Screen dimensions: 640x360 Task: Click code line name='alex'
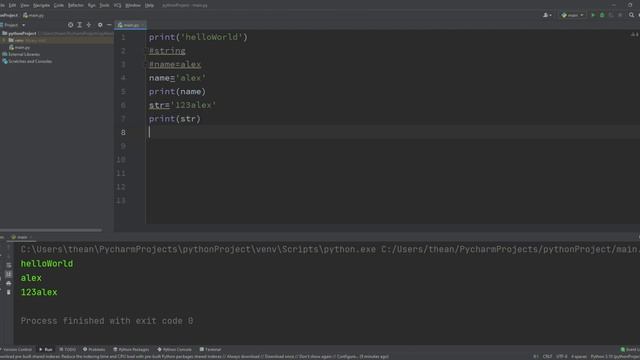177,78
